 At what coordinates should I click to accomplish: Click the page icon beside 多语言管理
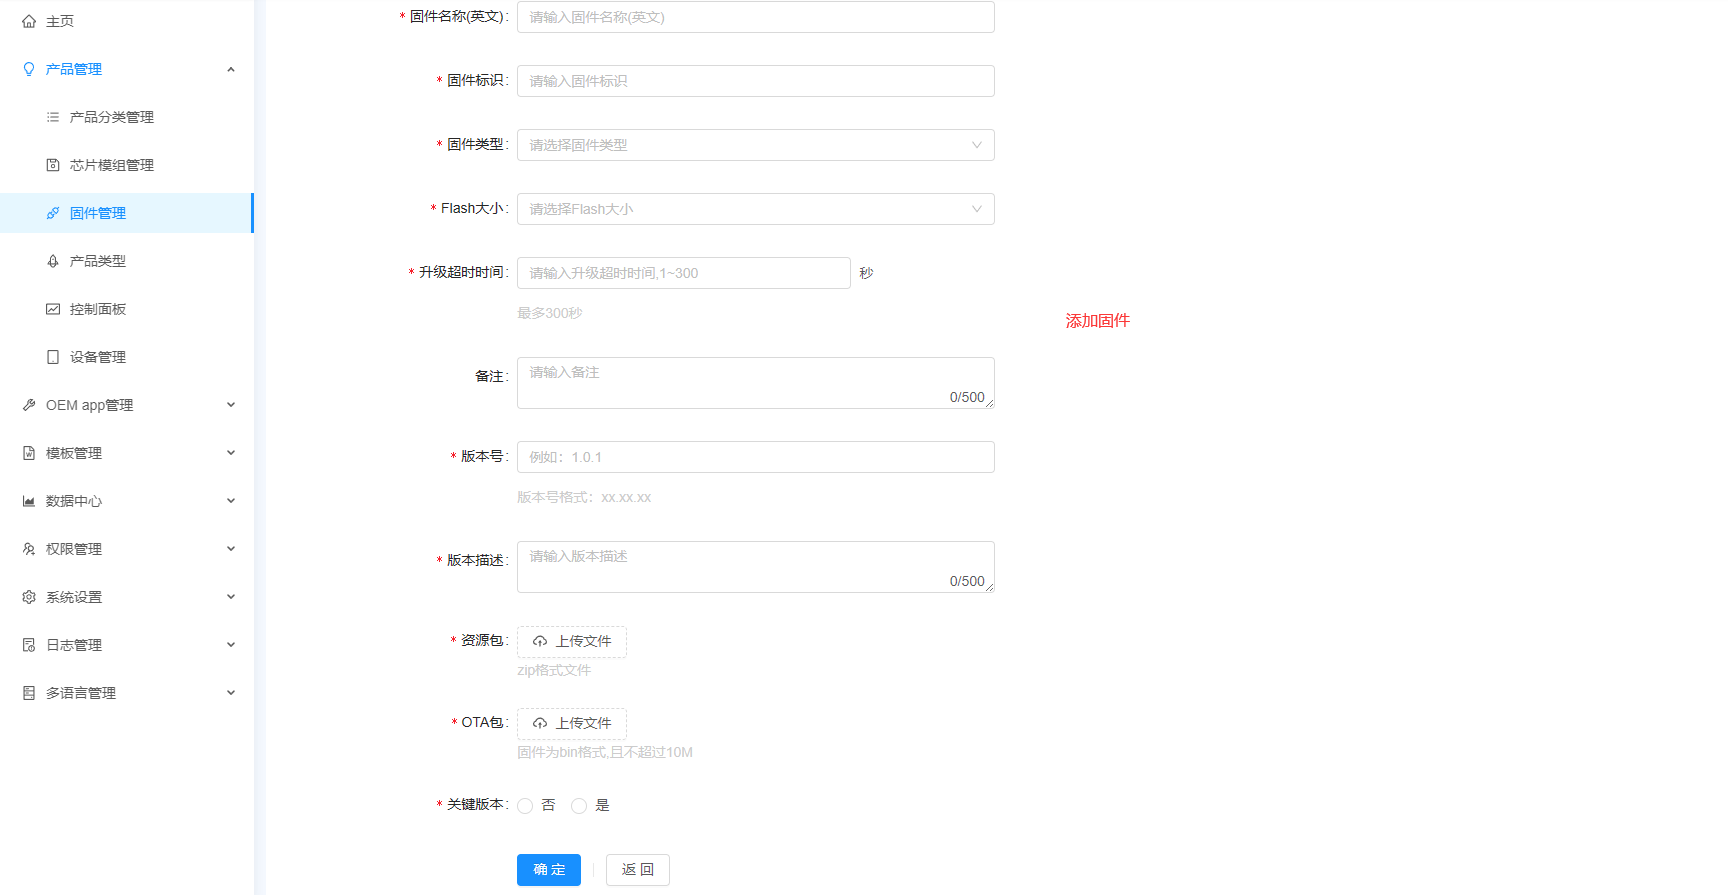[x=29, y=693]
